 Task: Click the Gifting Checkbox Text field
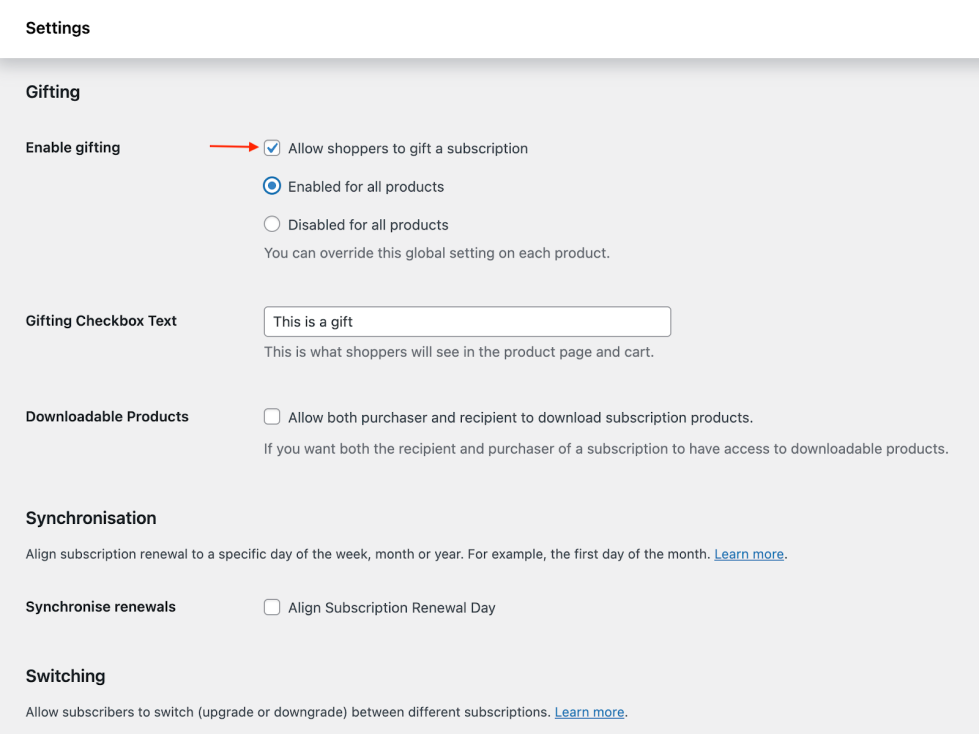click(x=467, y=321)
